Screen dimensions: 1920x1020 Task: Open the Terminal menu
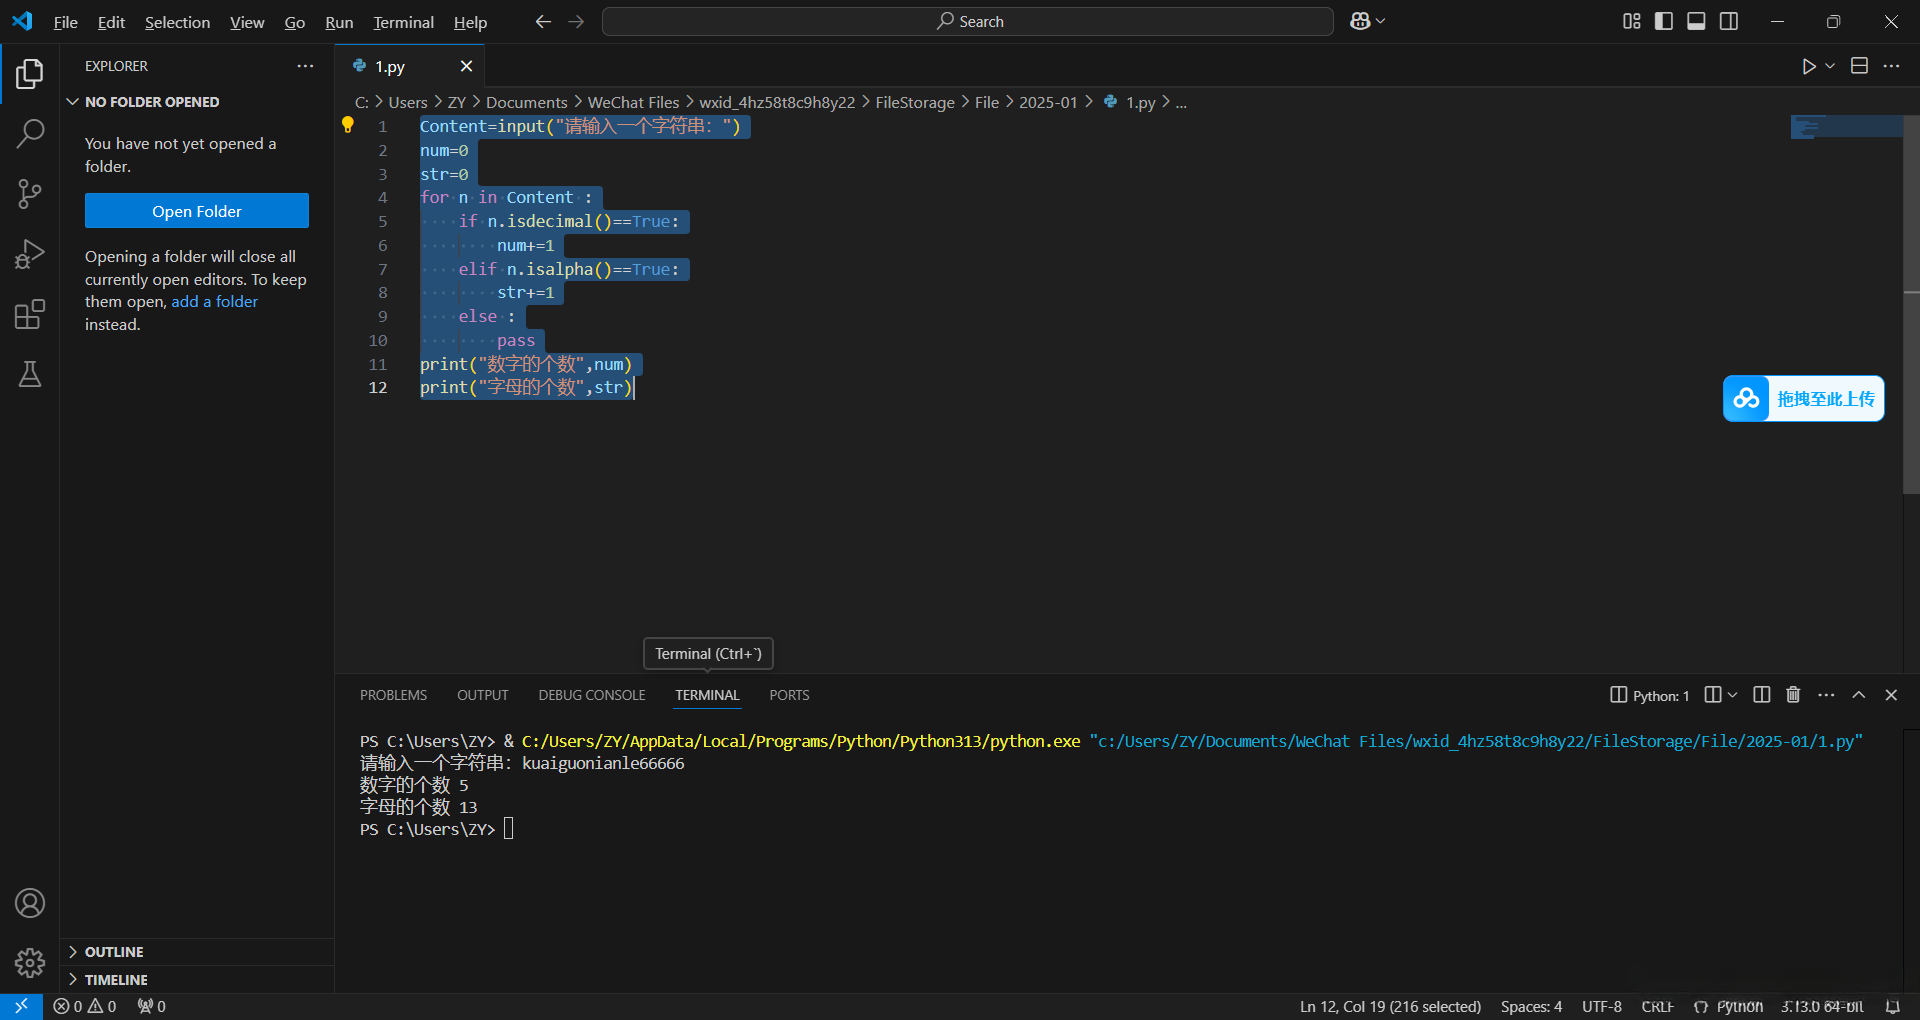pos(403,22)
